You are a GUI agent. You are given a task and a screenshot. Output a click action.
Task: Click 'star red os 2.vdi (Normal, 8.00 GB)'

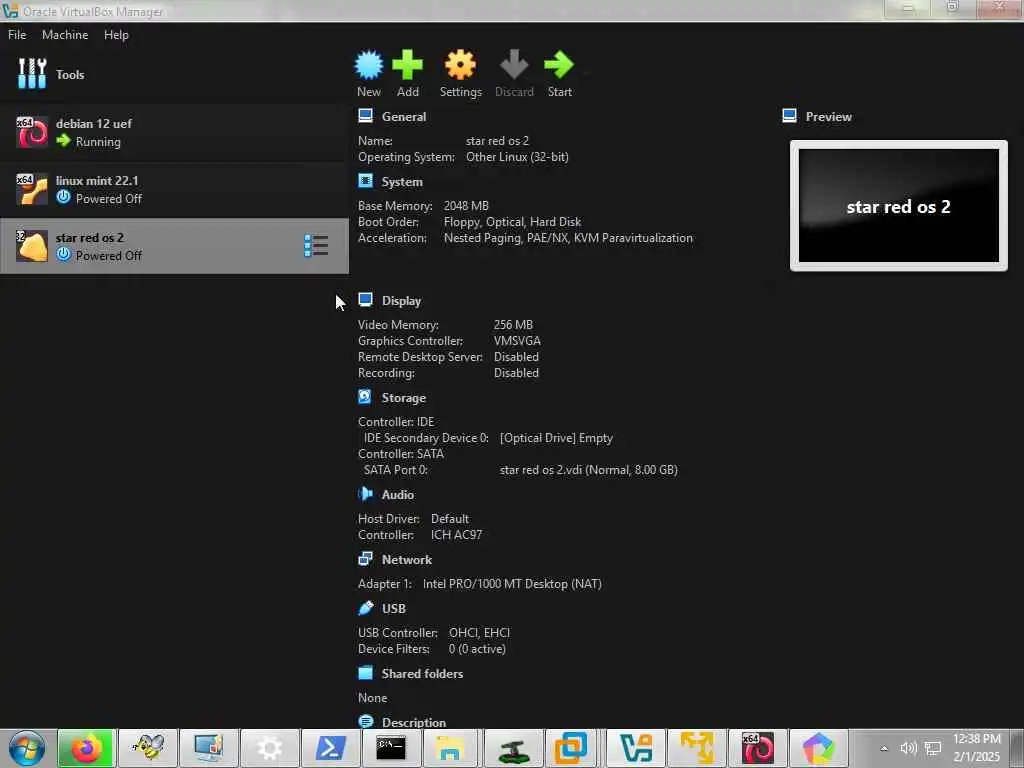588,470
